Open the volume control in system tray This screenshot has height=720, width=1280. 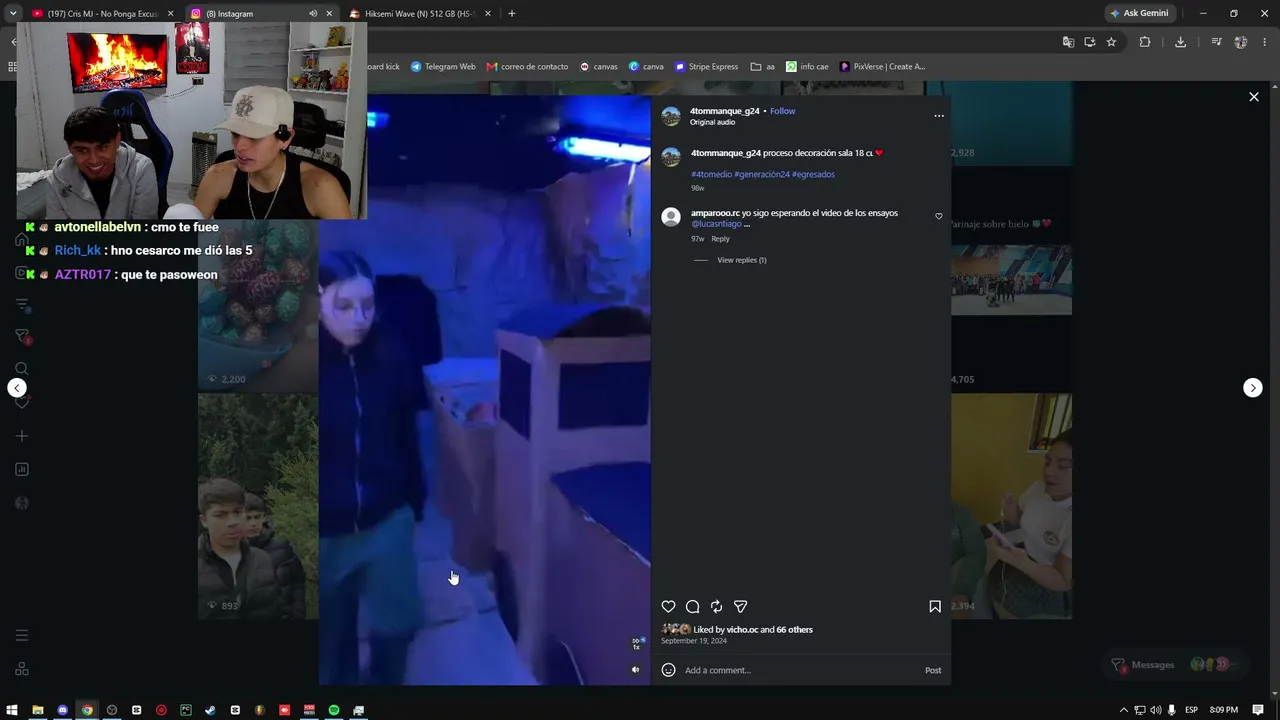1156,710
